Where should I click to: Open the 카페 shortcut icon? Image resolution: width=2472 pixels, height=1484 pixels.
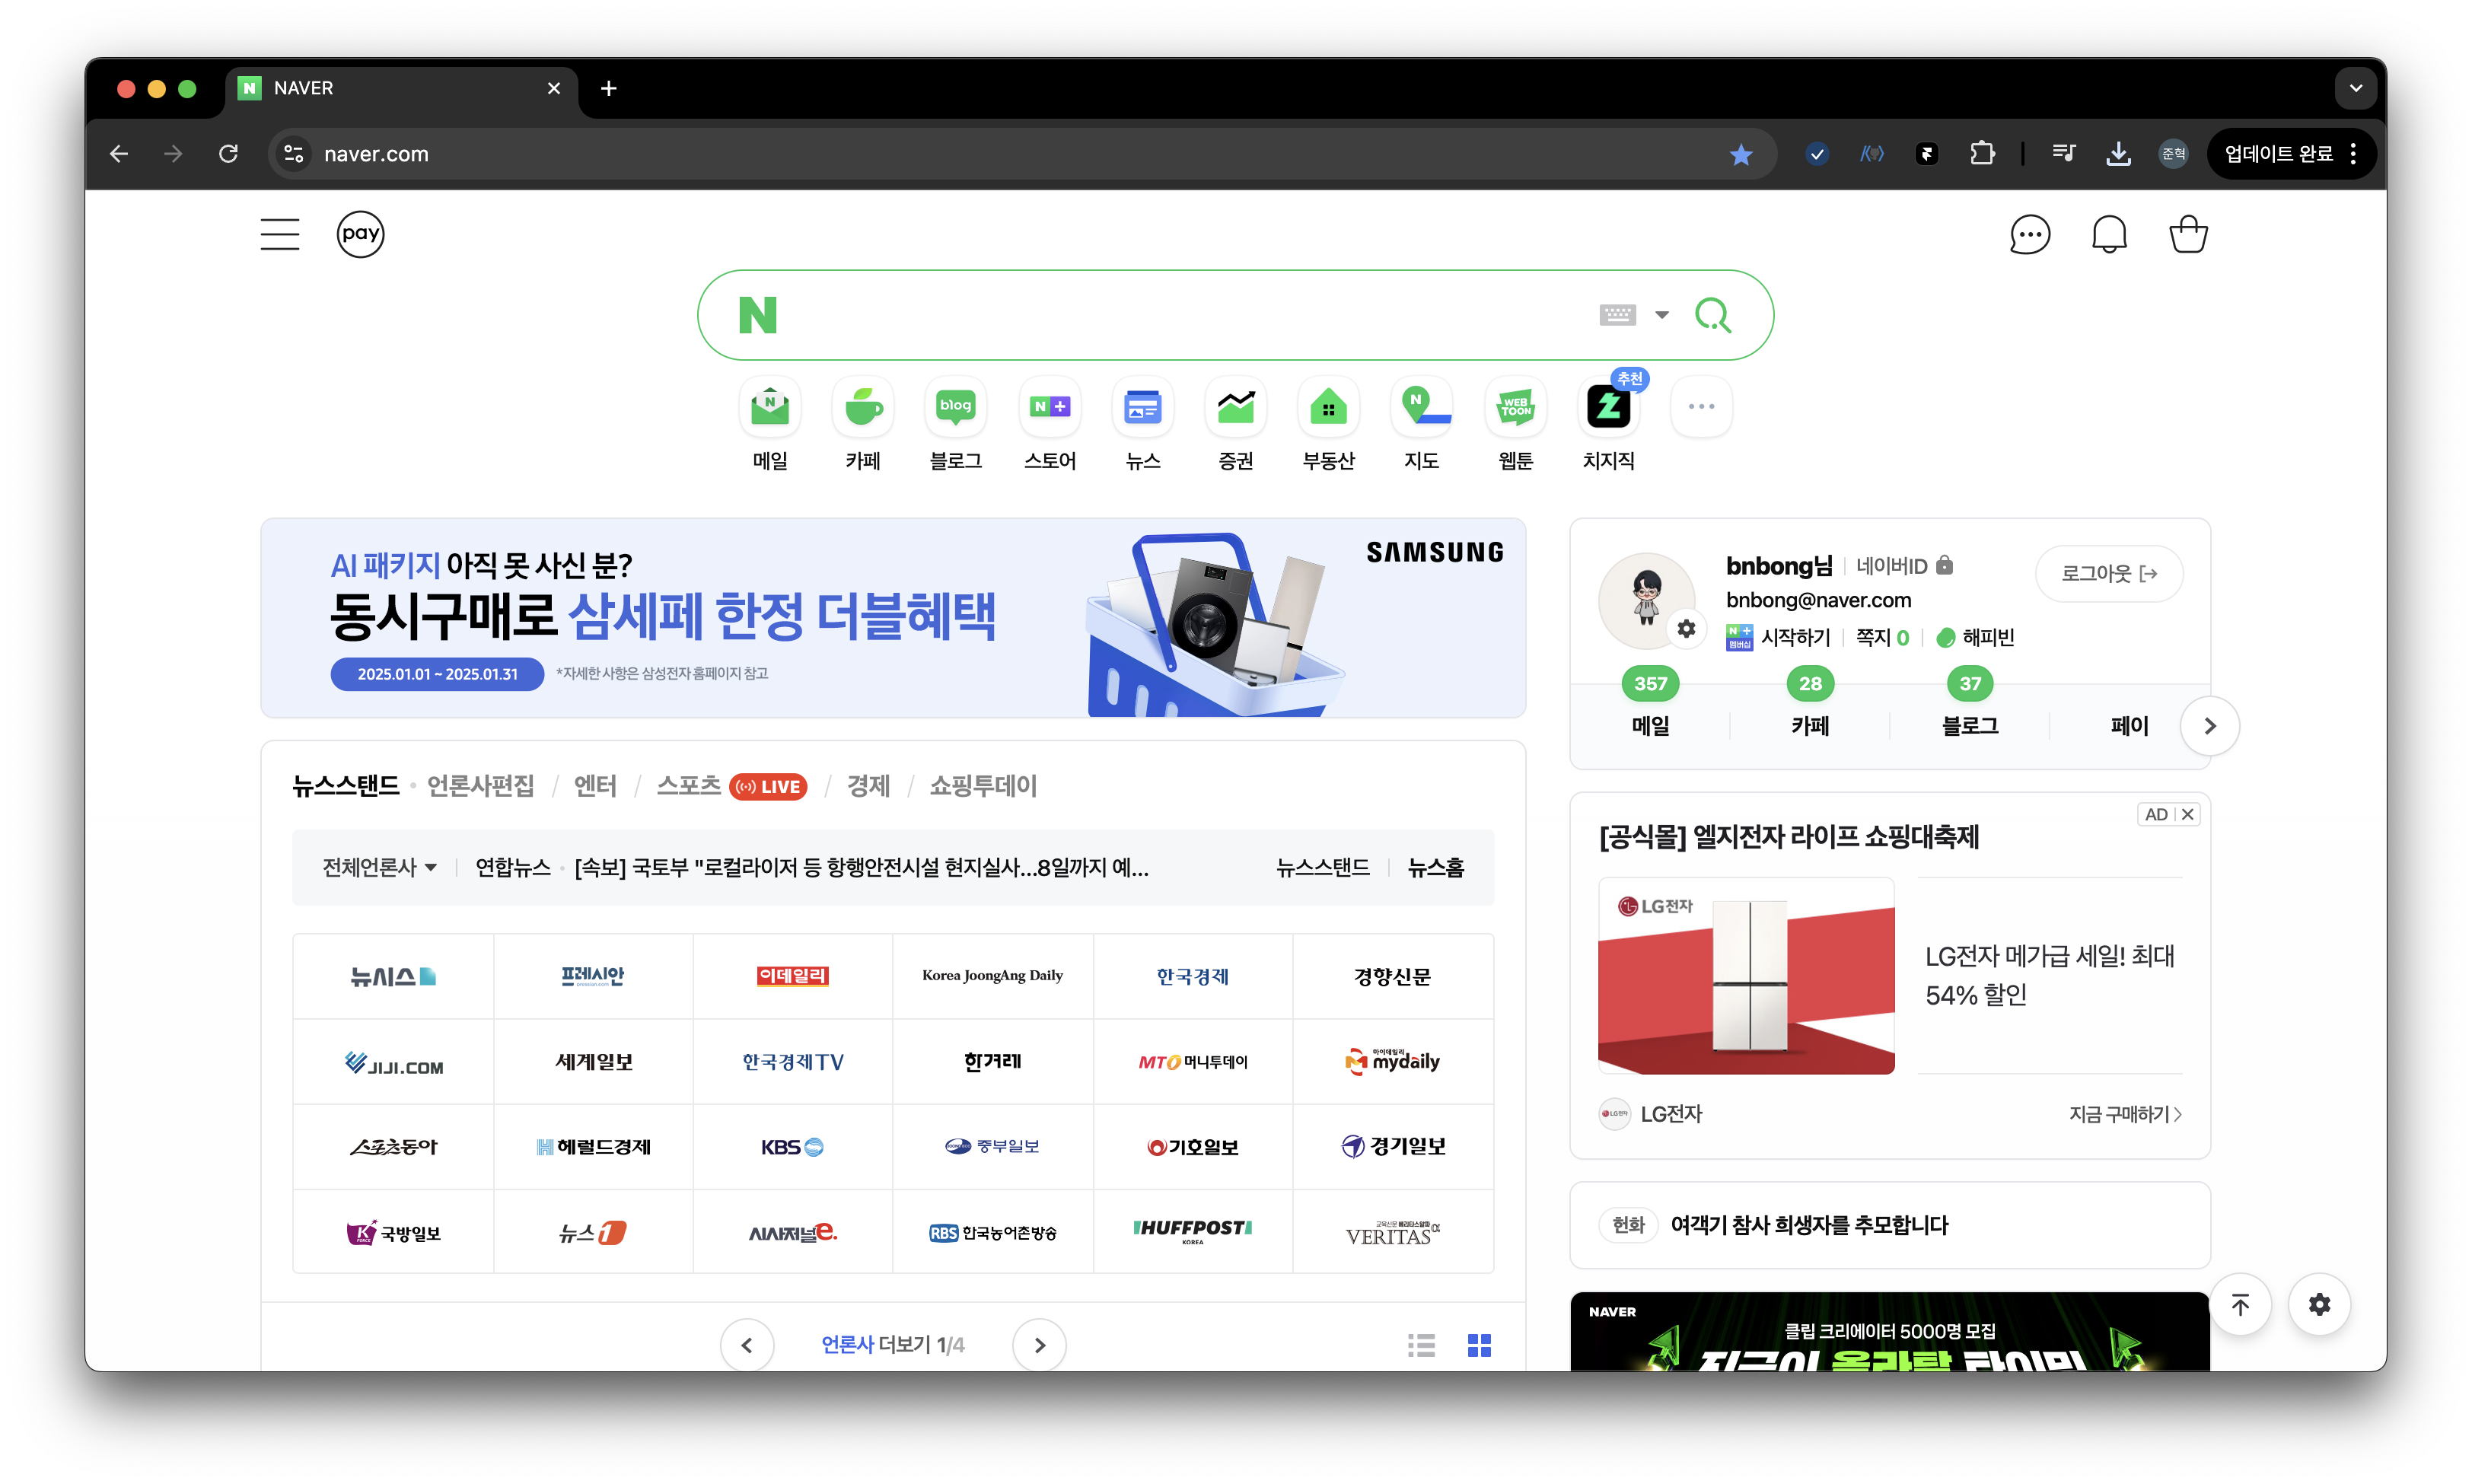click(863, 407)
